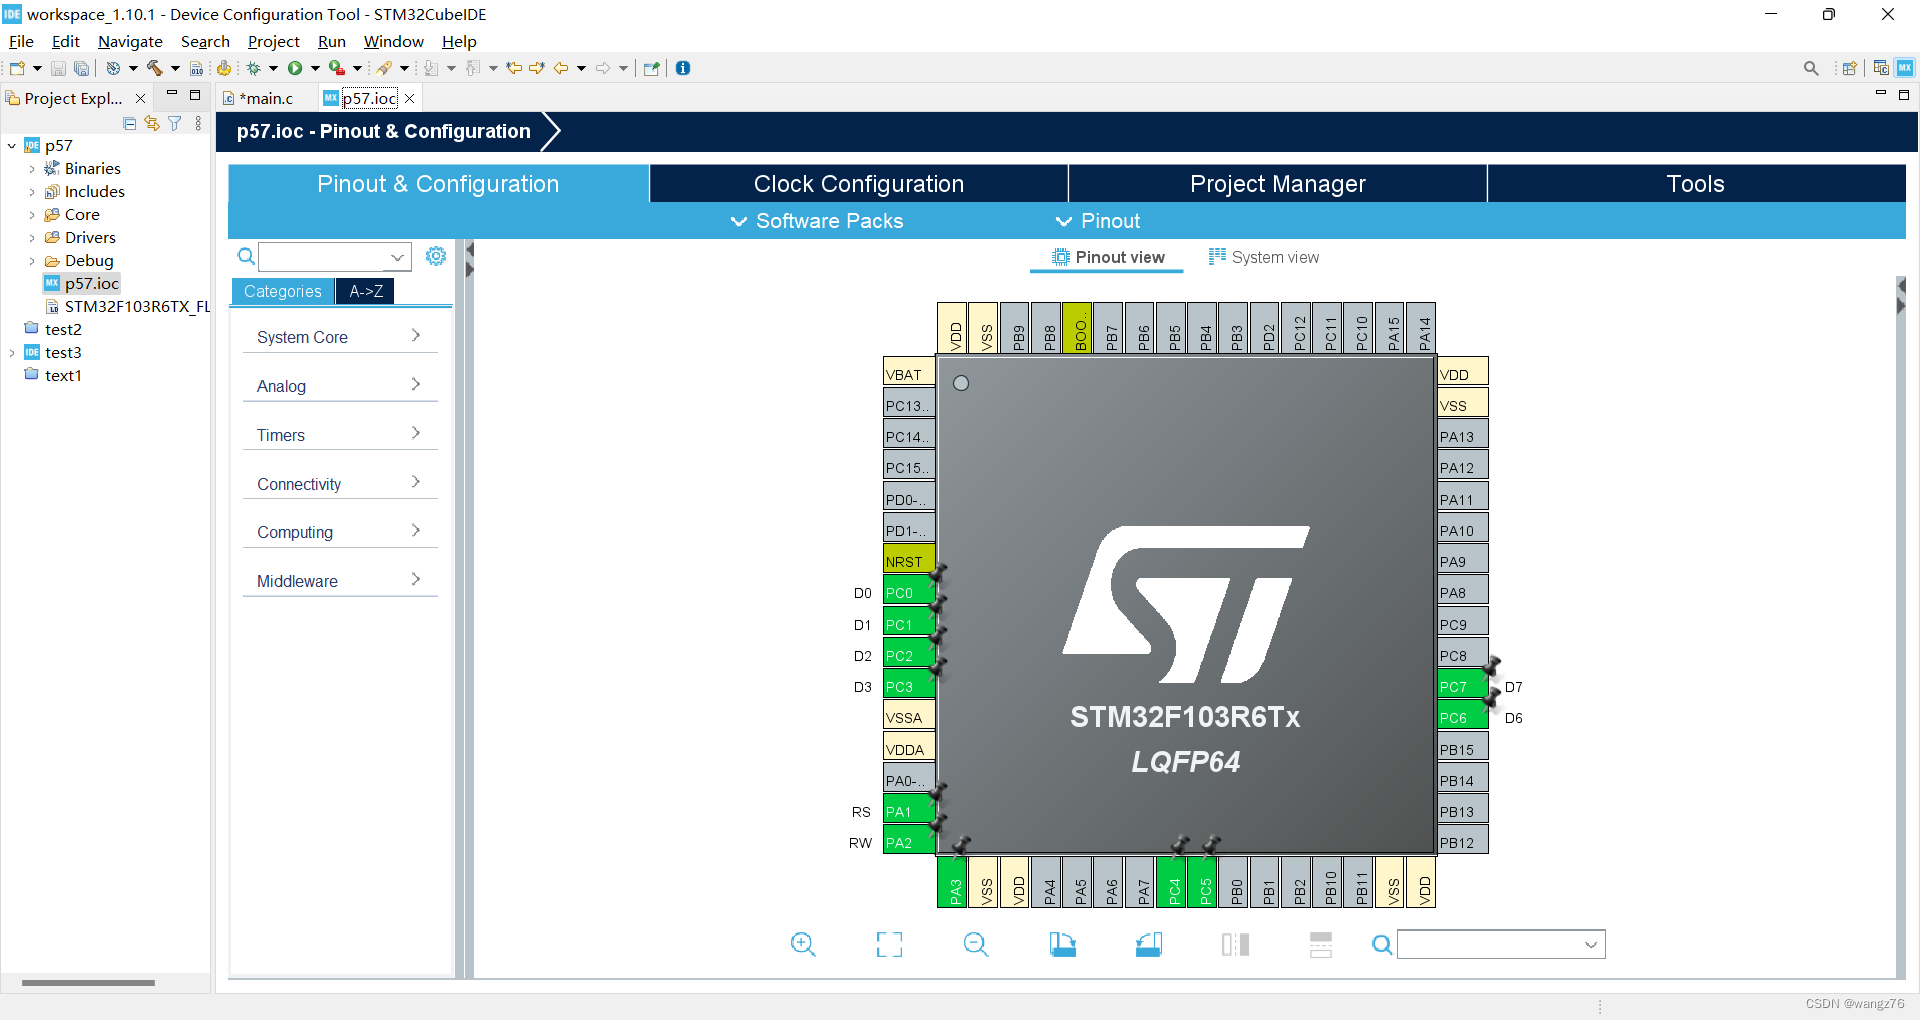Toggle Link with Editor in Project Explorer
The image size is (1920, 1020).
coord(152,123)
